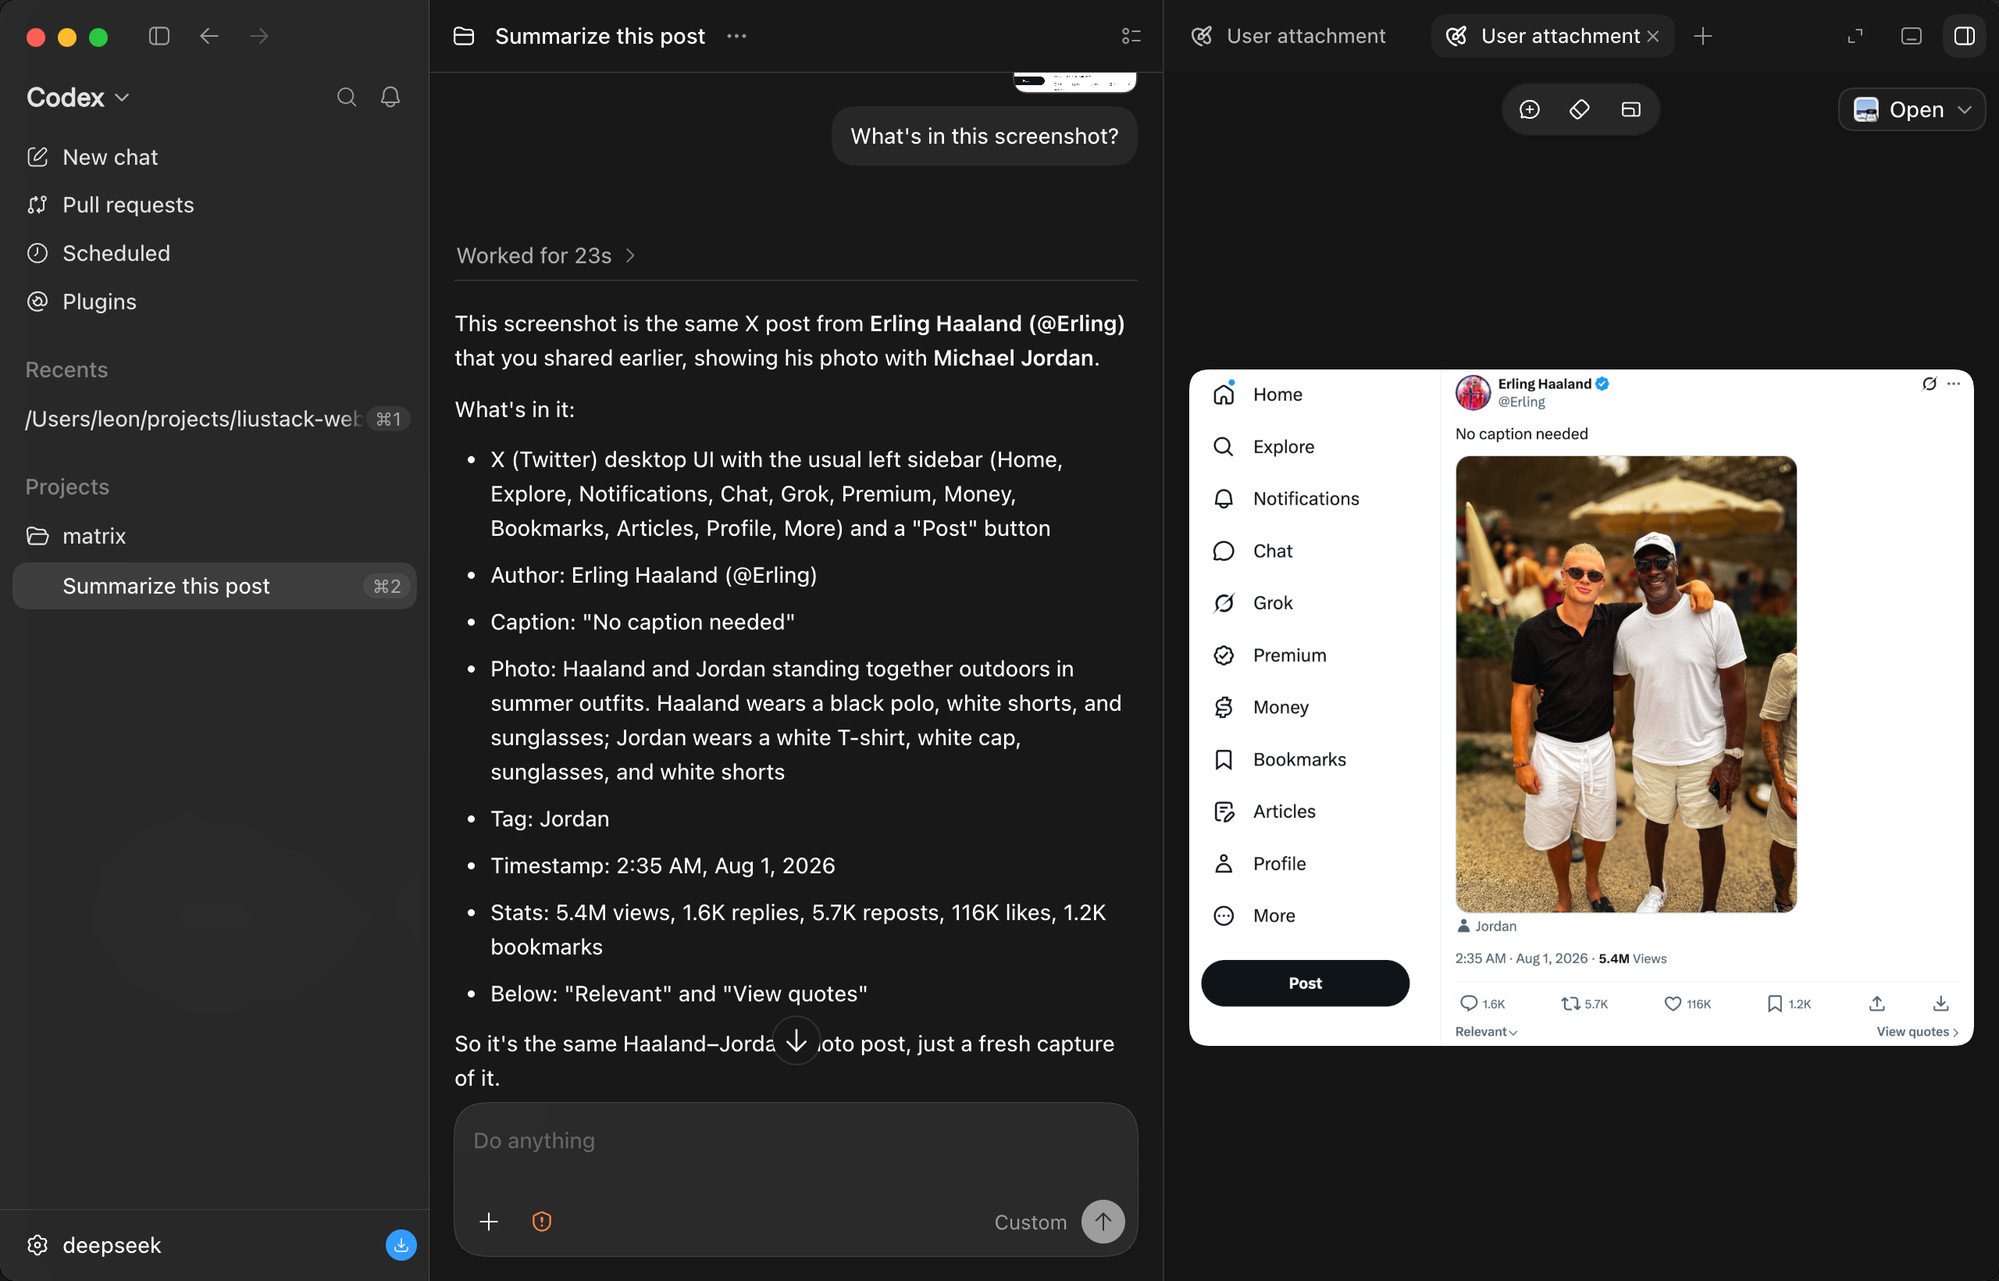
Task: Add a new tab with the plus
Action: [1703, 36]
